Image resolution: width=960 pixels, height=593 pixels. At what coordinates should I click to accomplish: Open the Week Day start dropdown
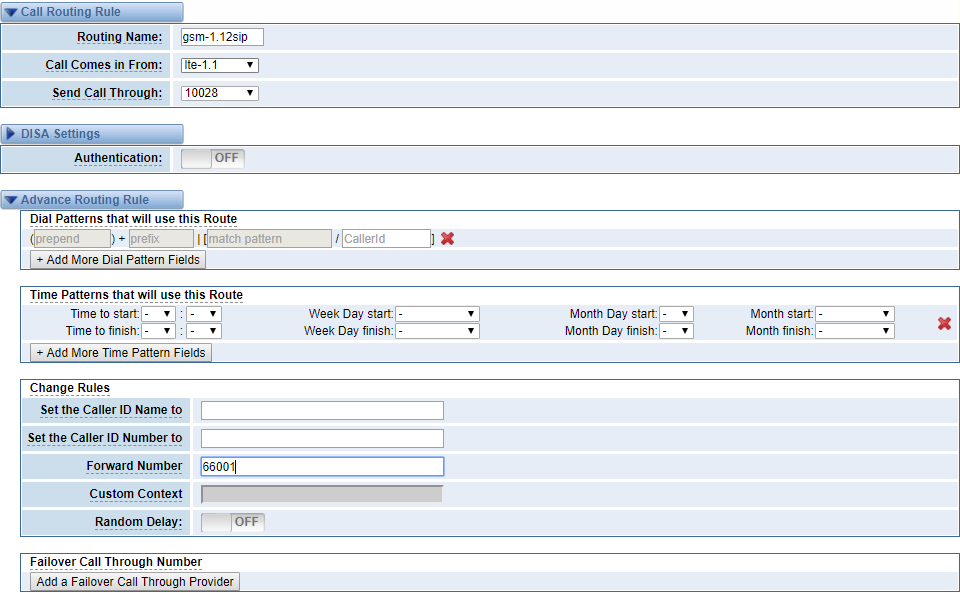[x=437, y=314]
